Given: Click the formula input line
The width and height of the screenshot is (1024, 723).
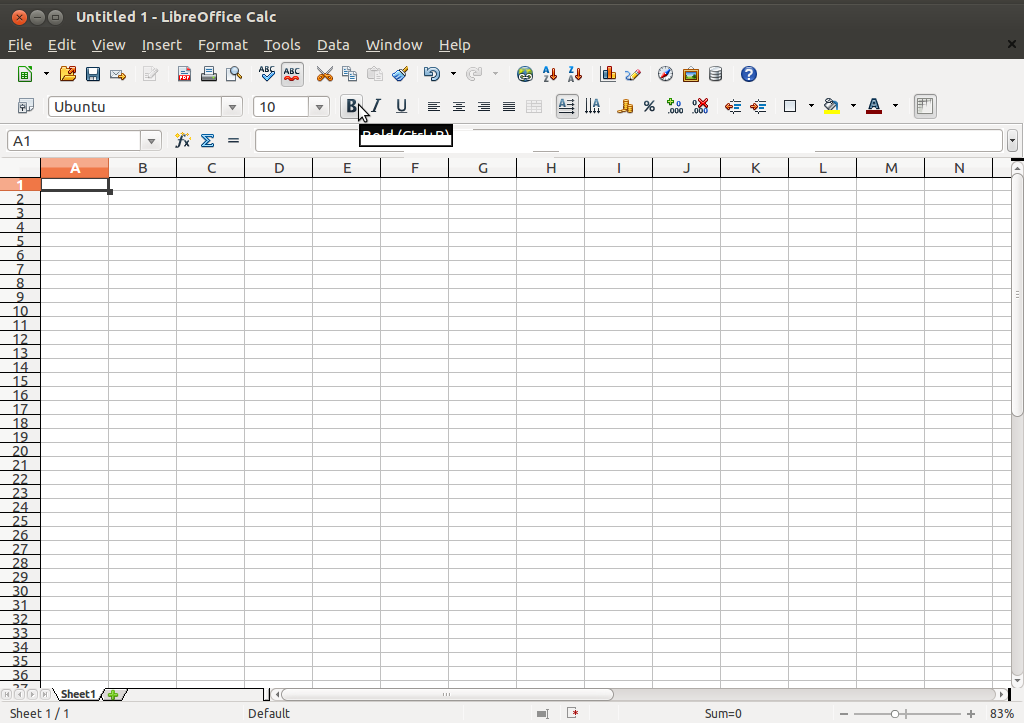Looking at the screenshot, I should pyautogui.click(x=628, y=141).
